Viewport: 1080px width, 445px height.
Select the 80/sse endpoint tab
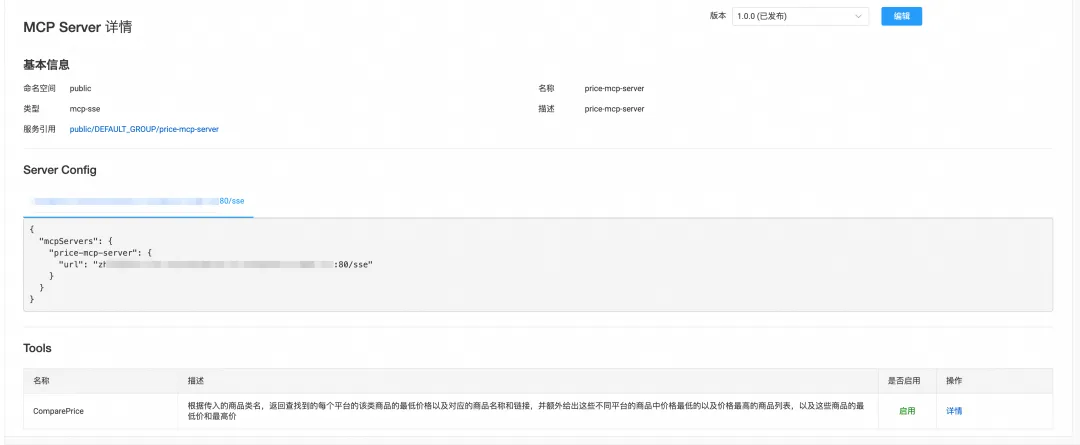(138, 201)
